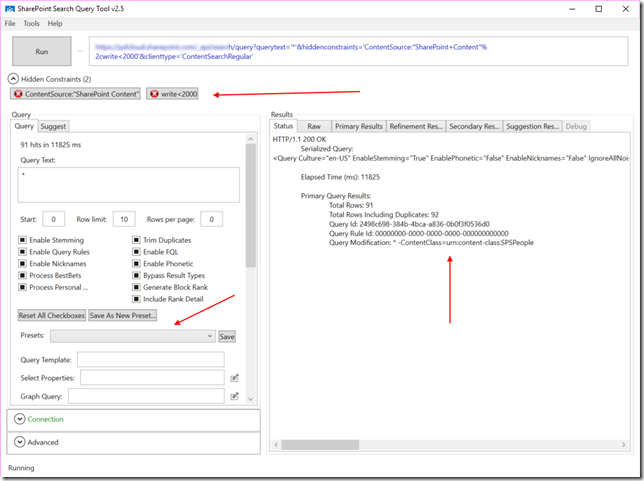This screenshot has height=481, width=644.
Task: Click results scroll left arrow
Action: (x=276, y=444)
